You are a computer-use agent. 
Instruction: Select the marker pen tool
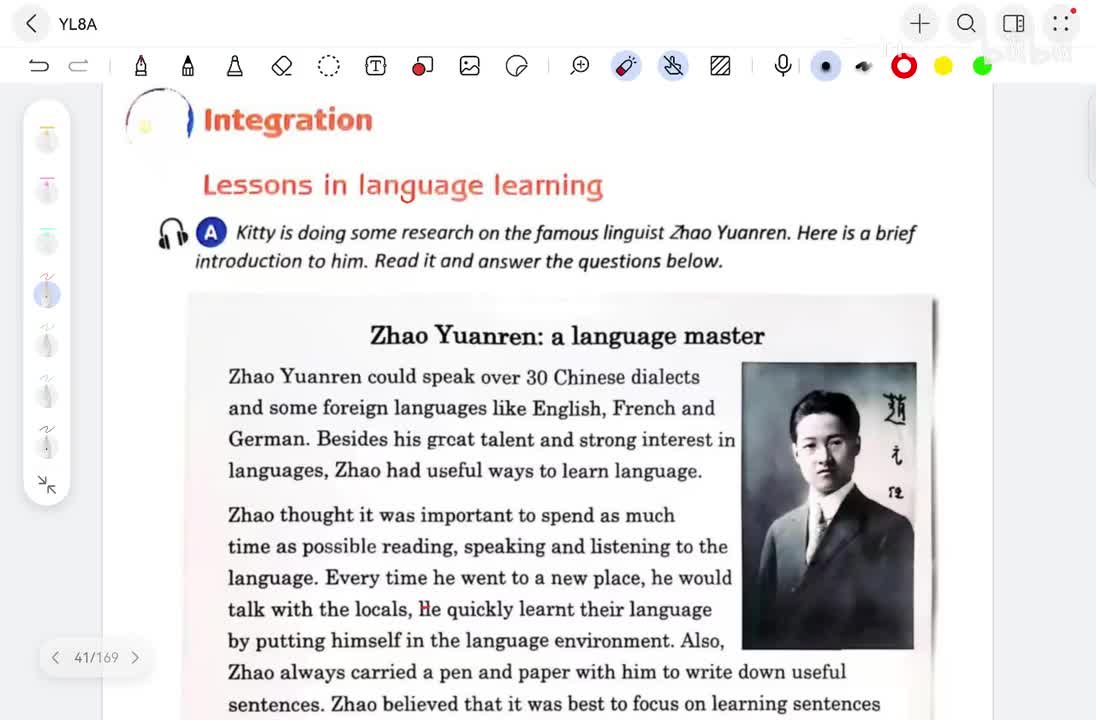(x=187, y=66)
